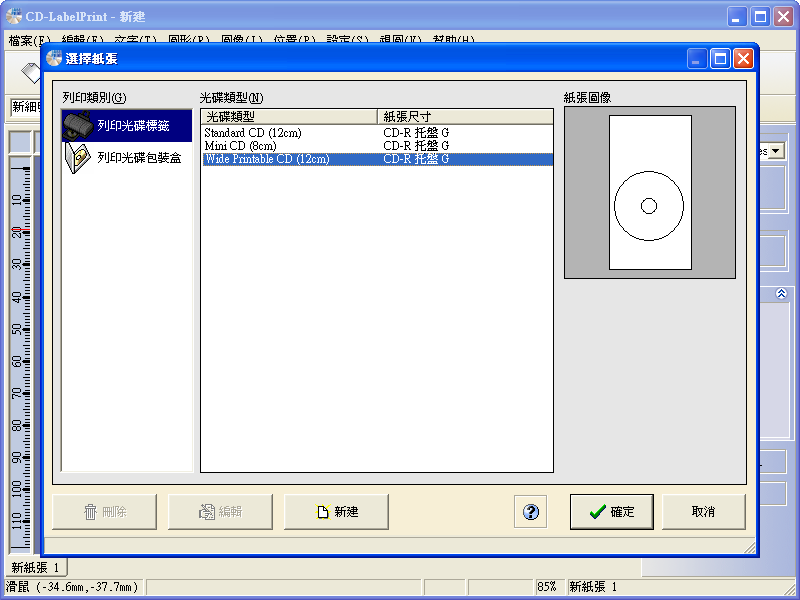Choose the 列印光碟包裝盒 case icon
Screen dimensions: 800x600
78,158
